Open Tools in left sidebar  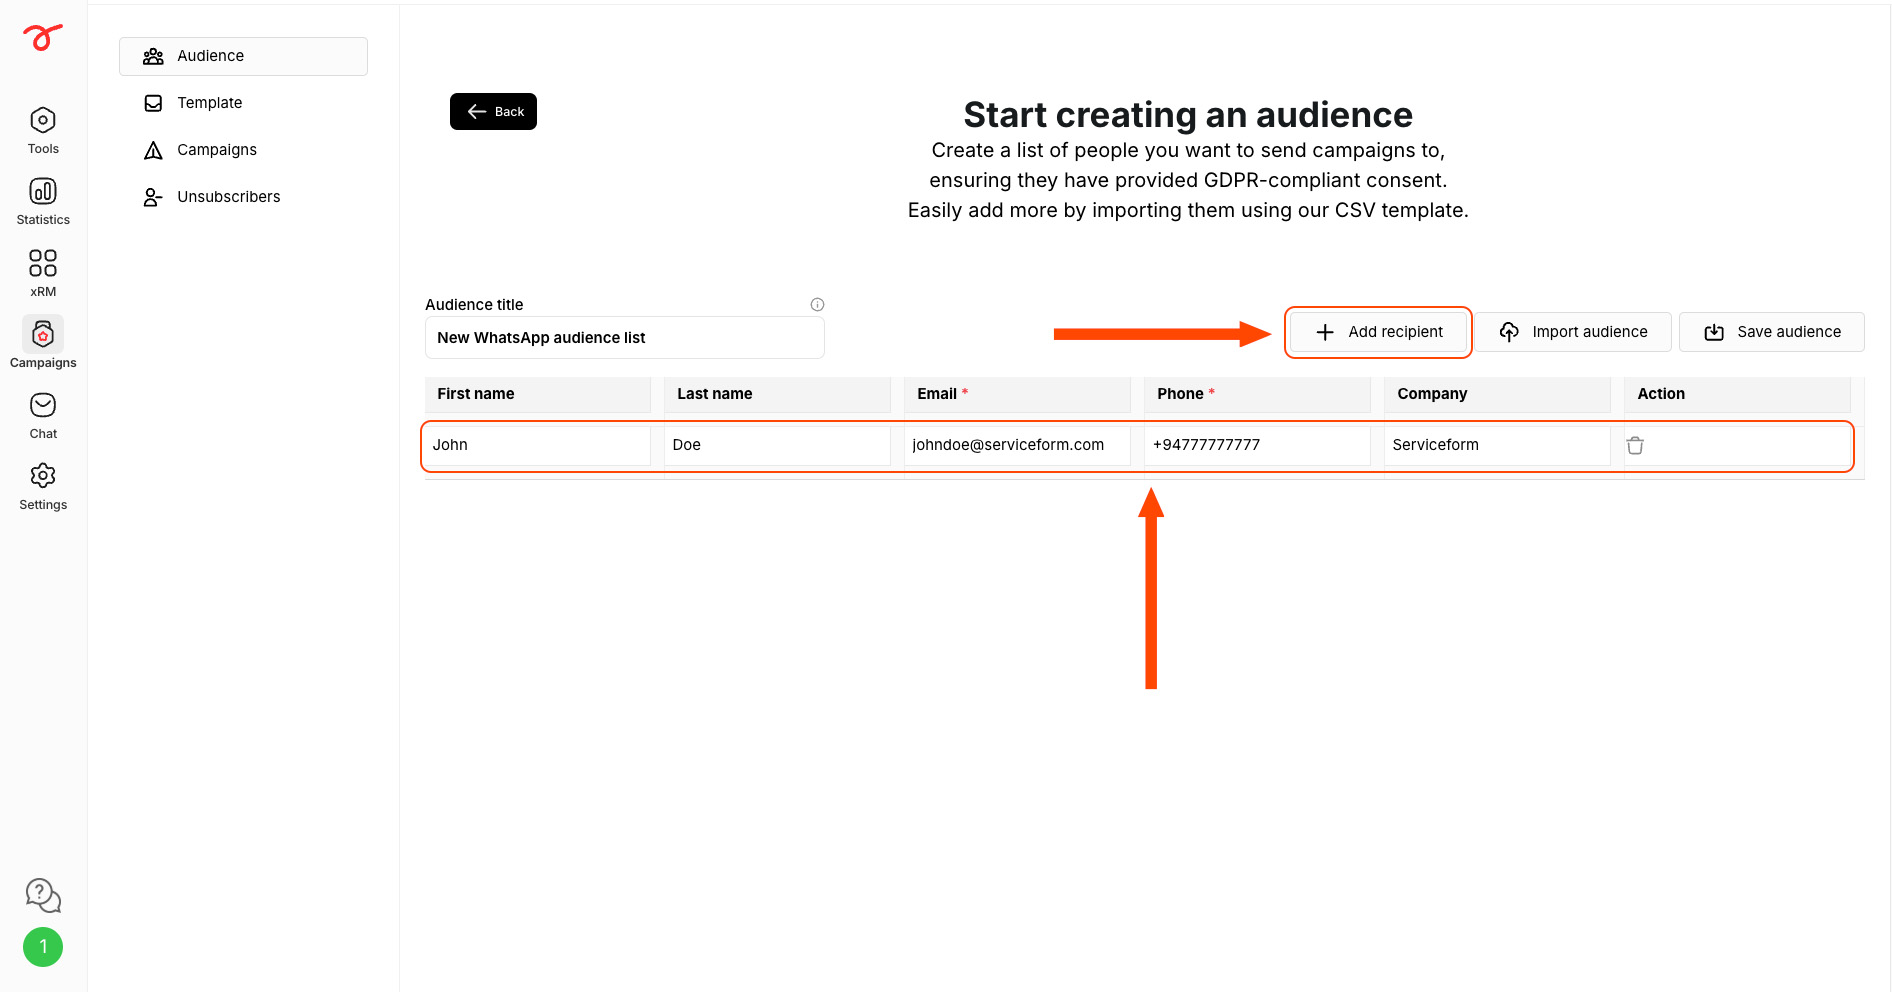coord(43,131)
